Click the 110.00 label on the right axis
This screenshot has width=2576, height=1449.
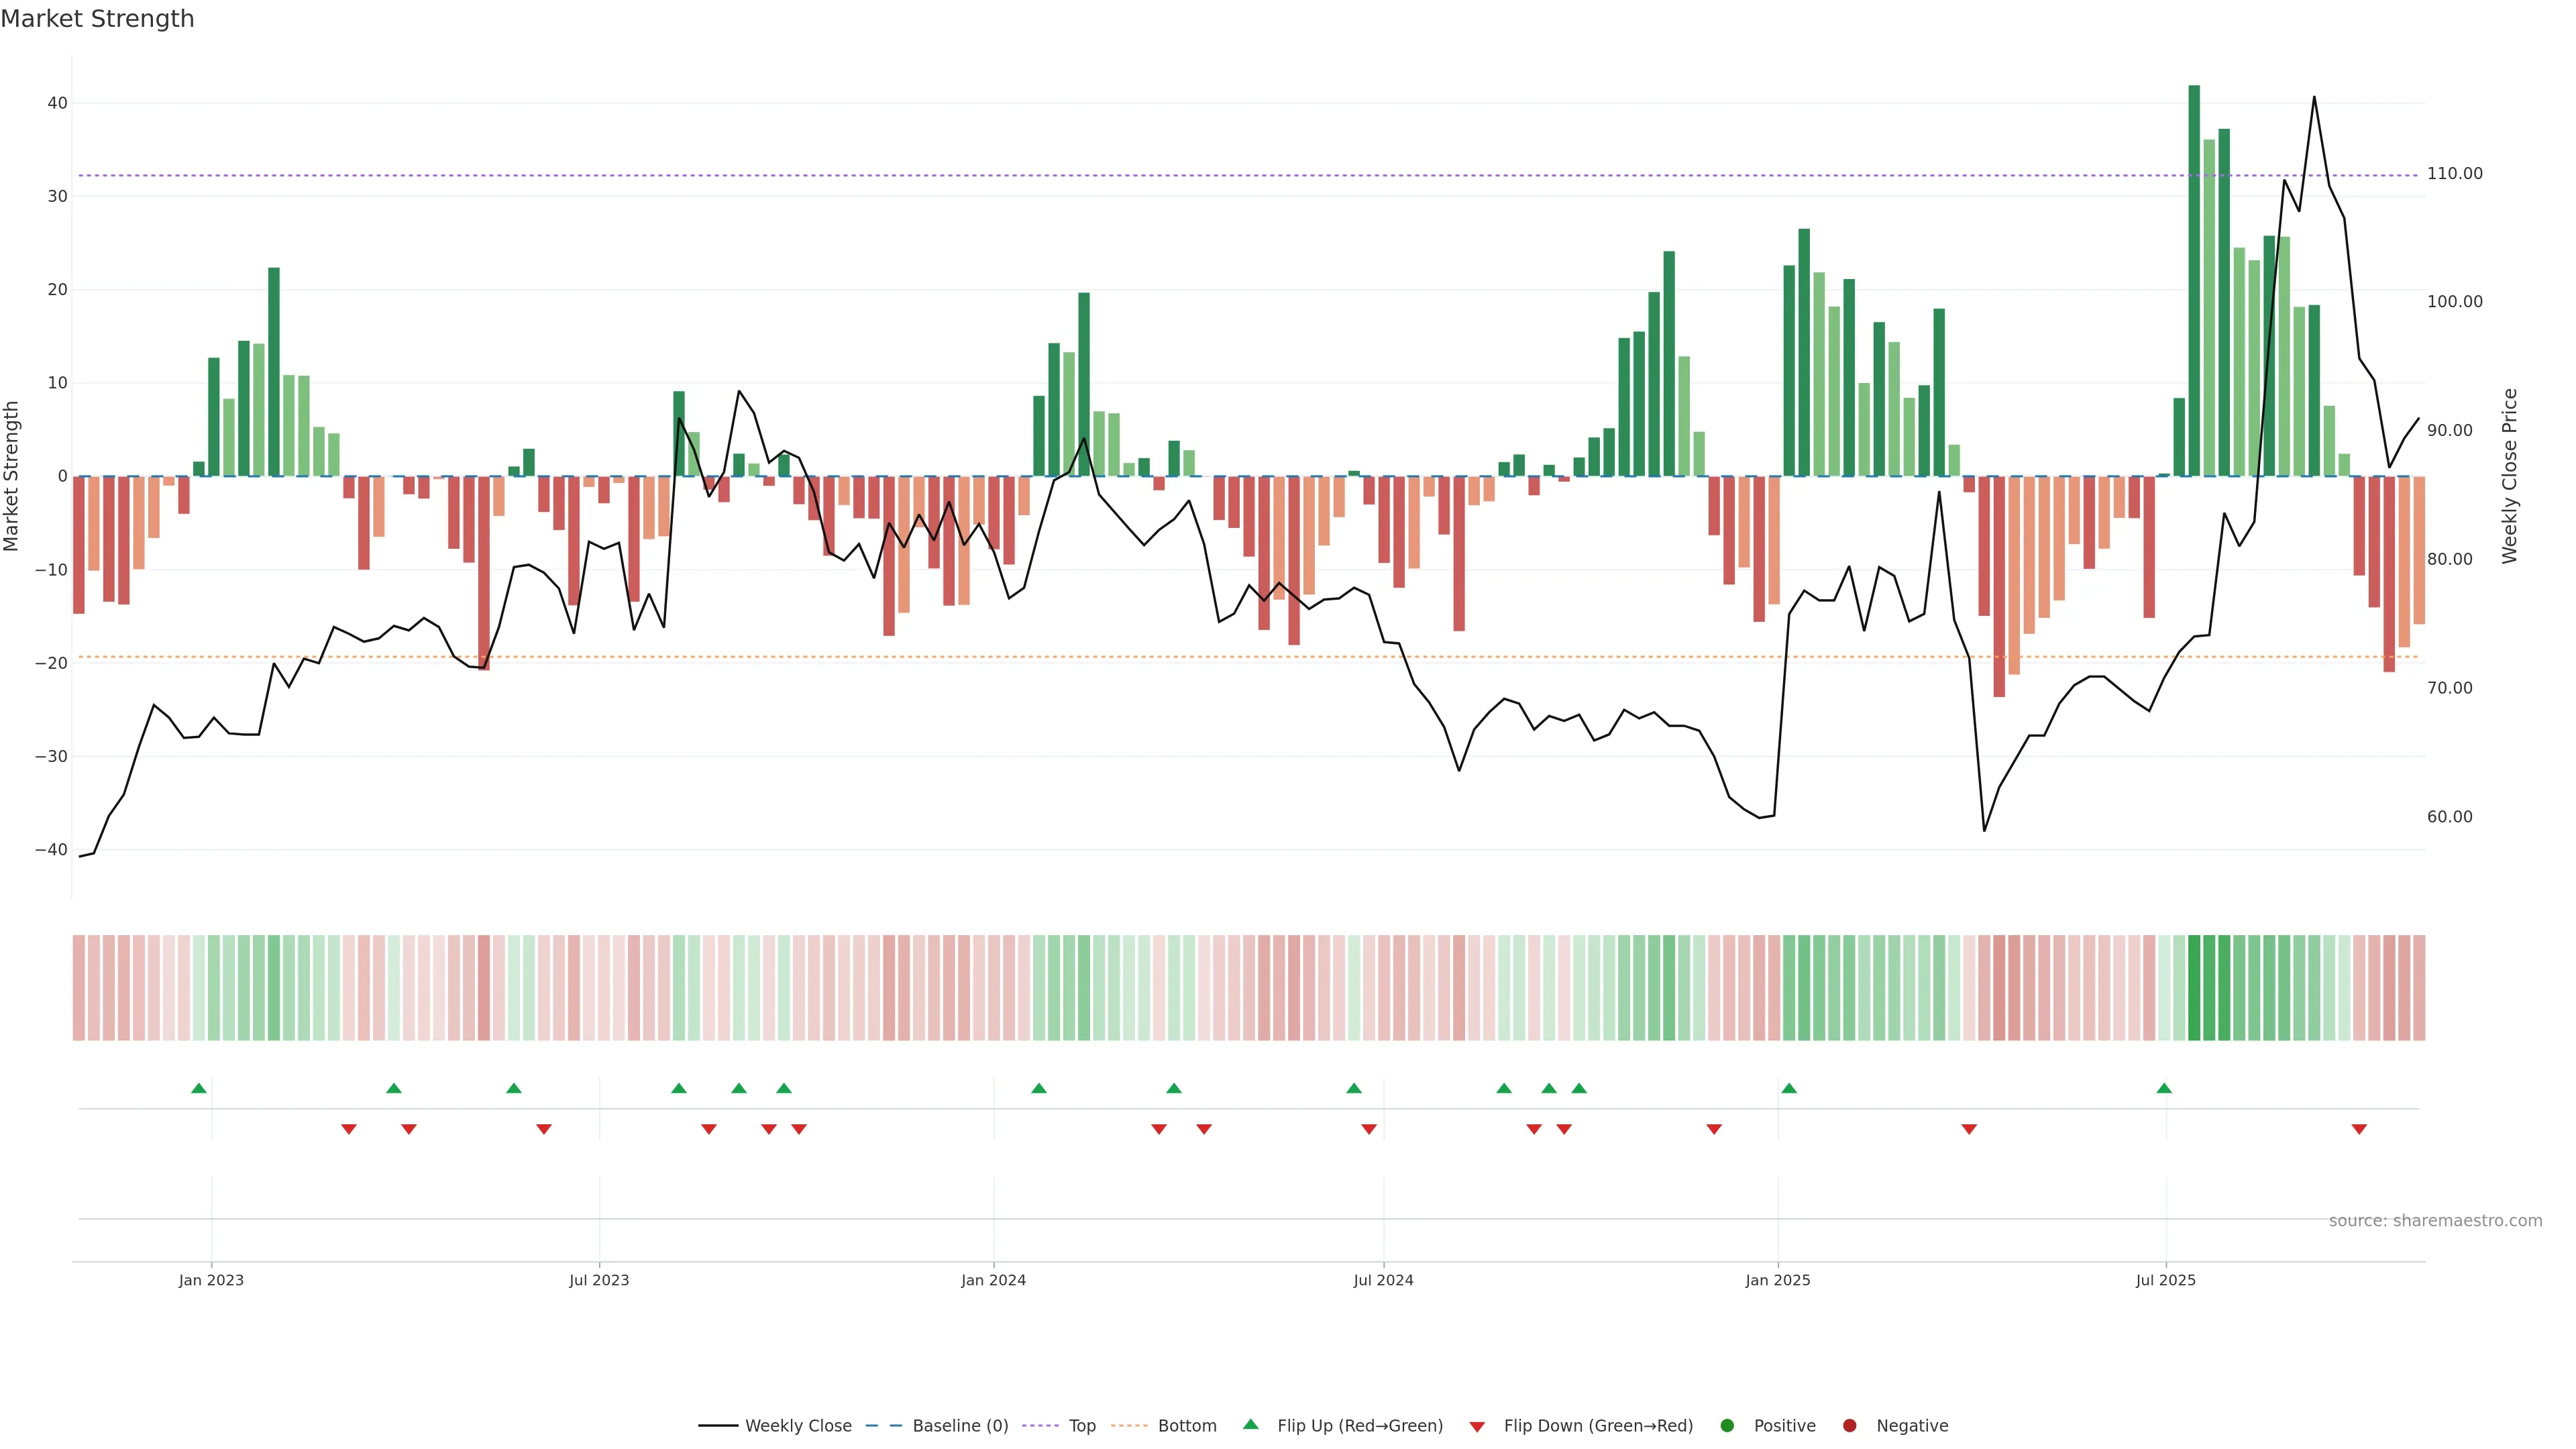pos(2454,174)
